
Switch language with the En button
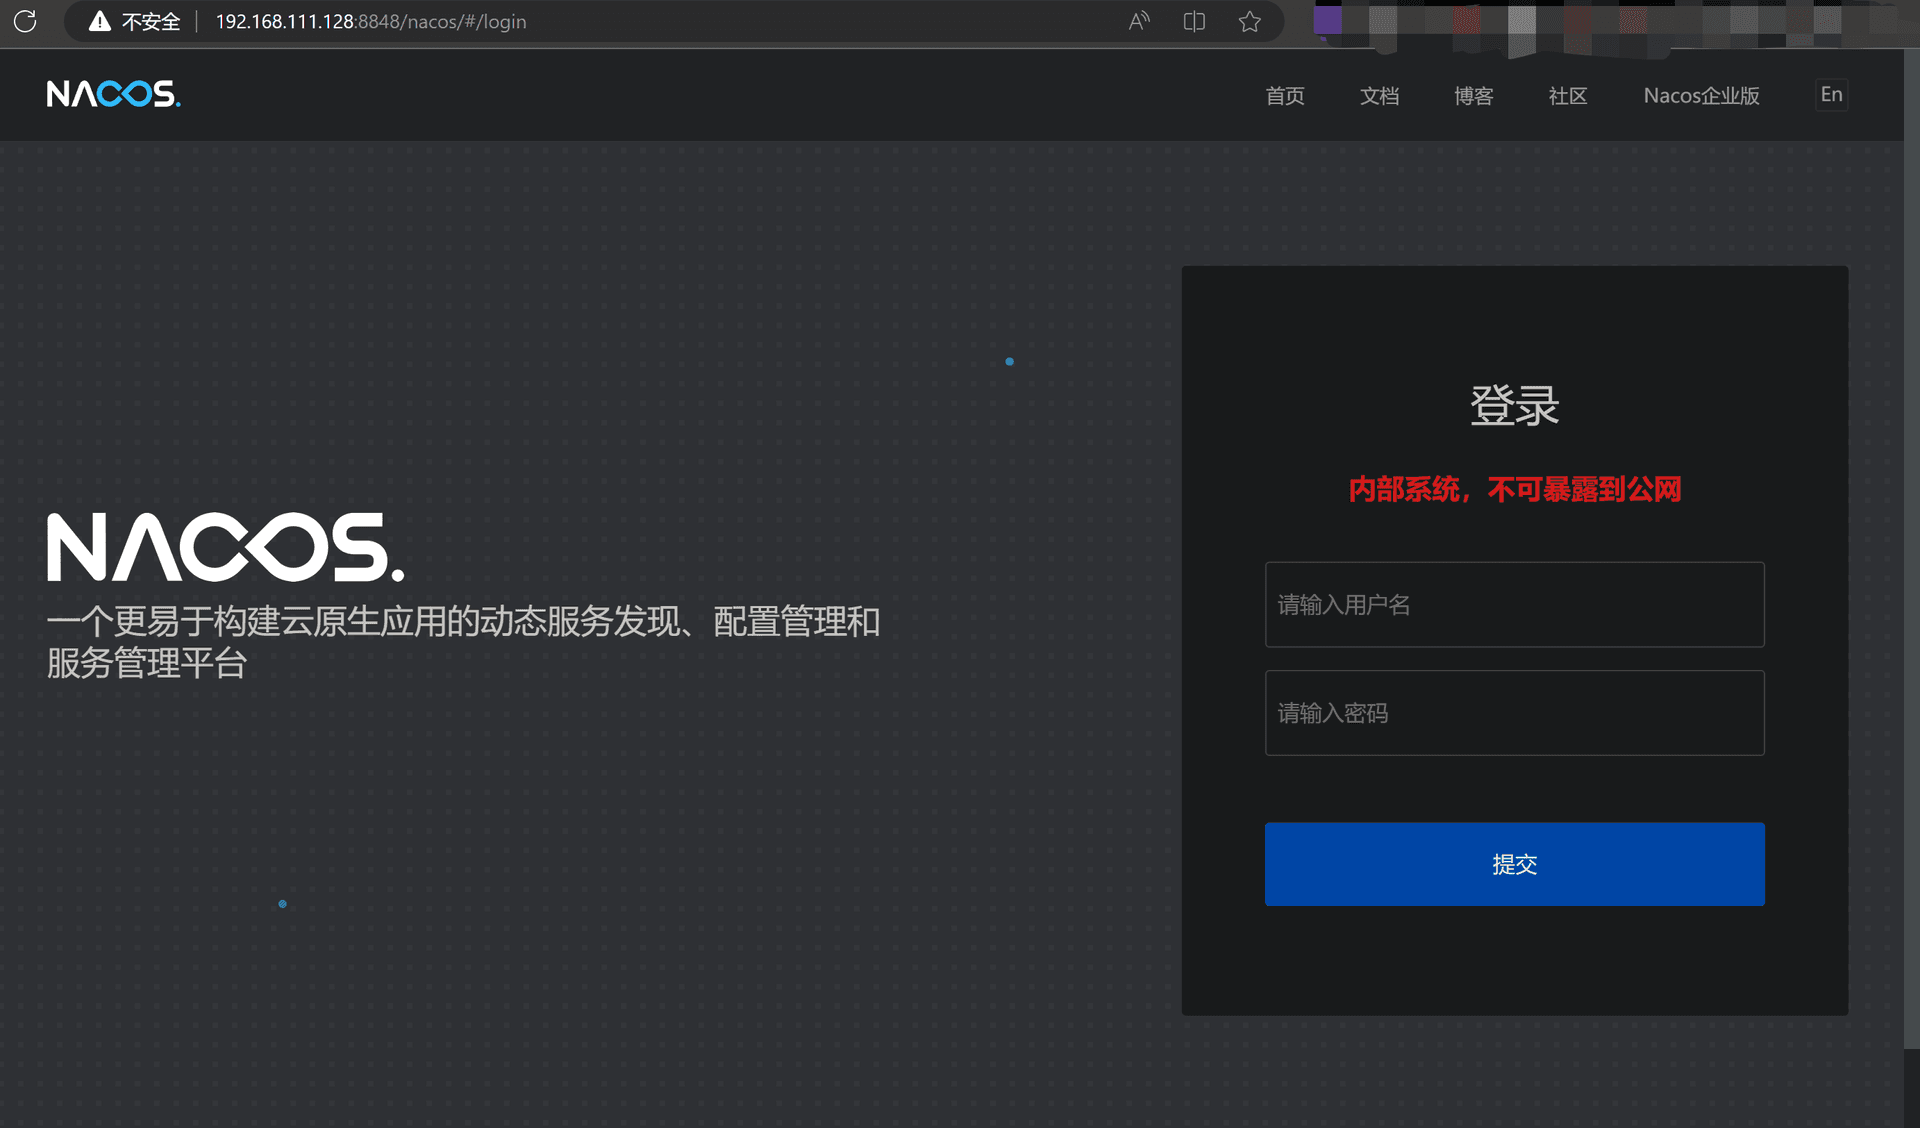pyautogui.click(x=1831, y=95)
